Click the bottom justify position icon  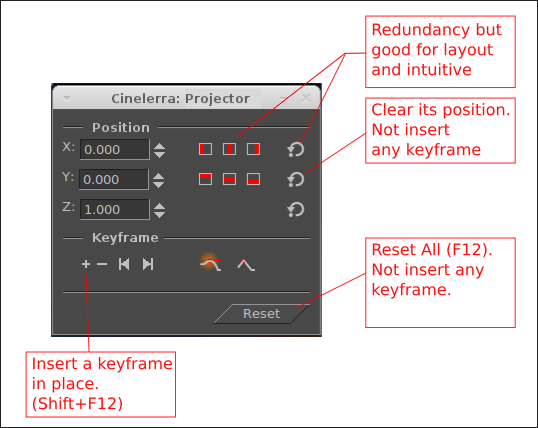coord(253,179)
